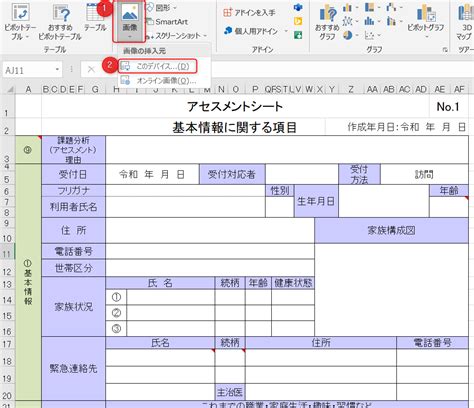Viewport: 474px width, 408px height.
Task: Click the Name Box showing AJ11
Action: (28, 70)
